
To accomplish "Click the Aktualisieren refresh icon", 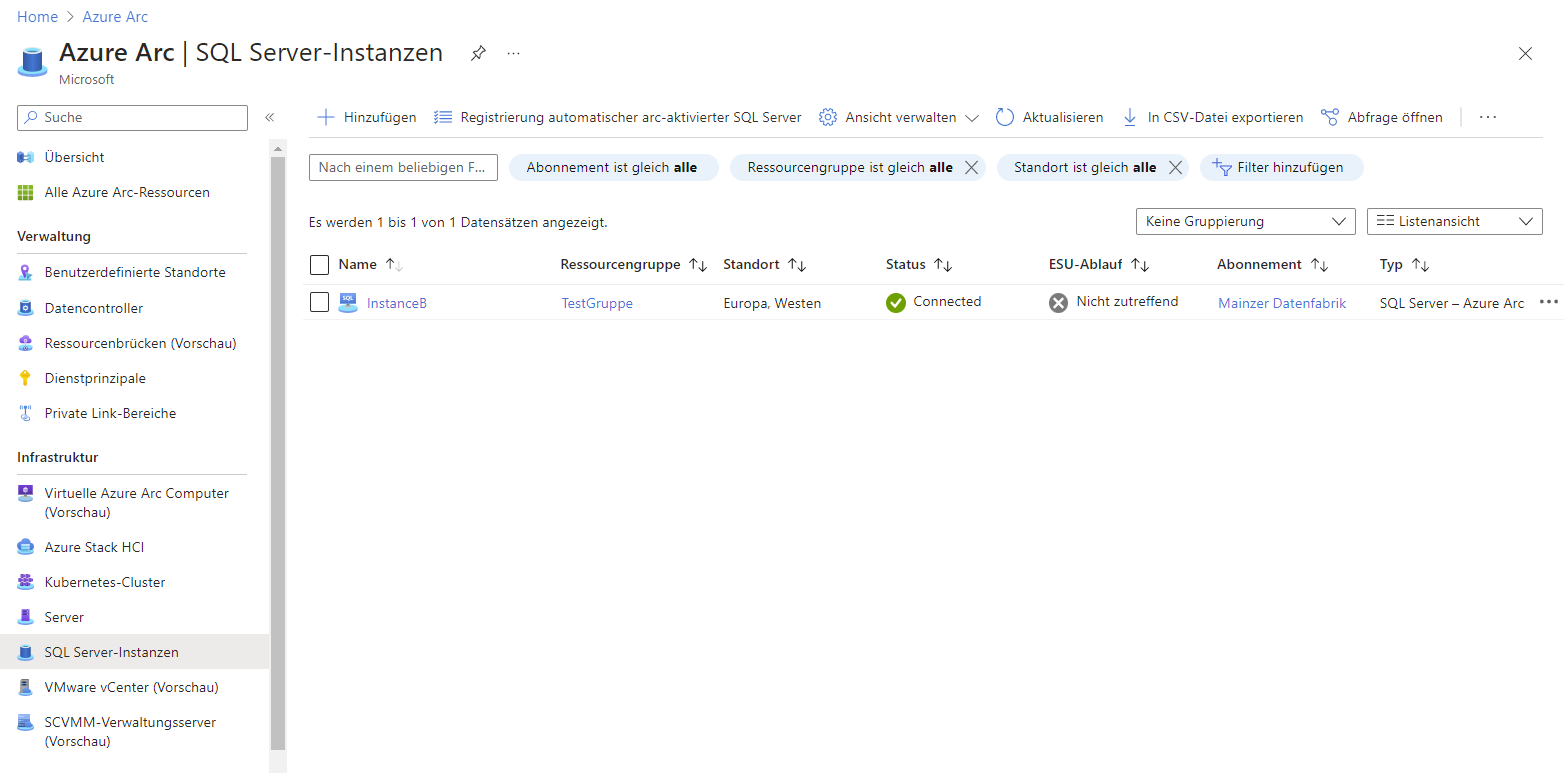I will (1005, 117).
